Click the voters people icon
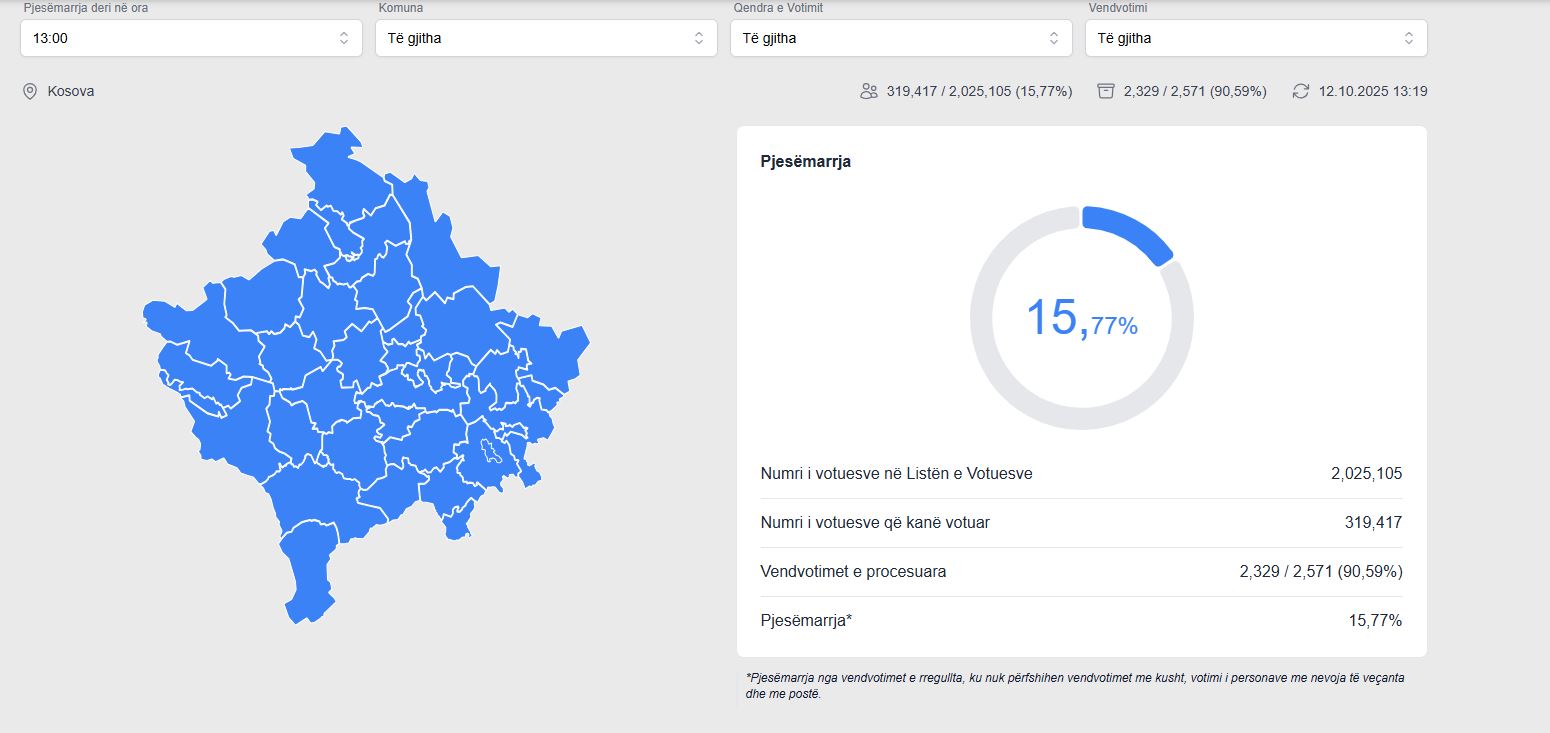The height and width of the screenshot is (733, 1550). click(x=868, y=91)
